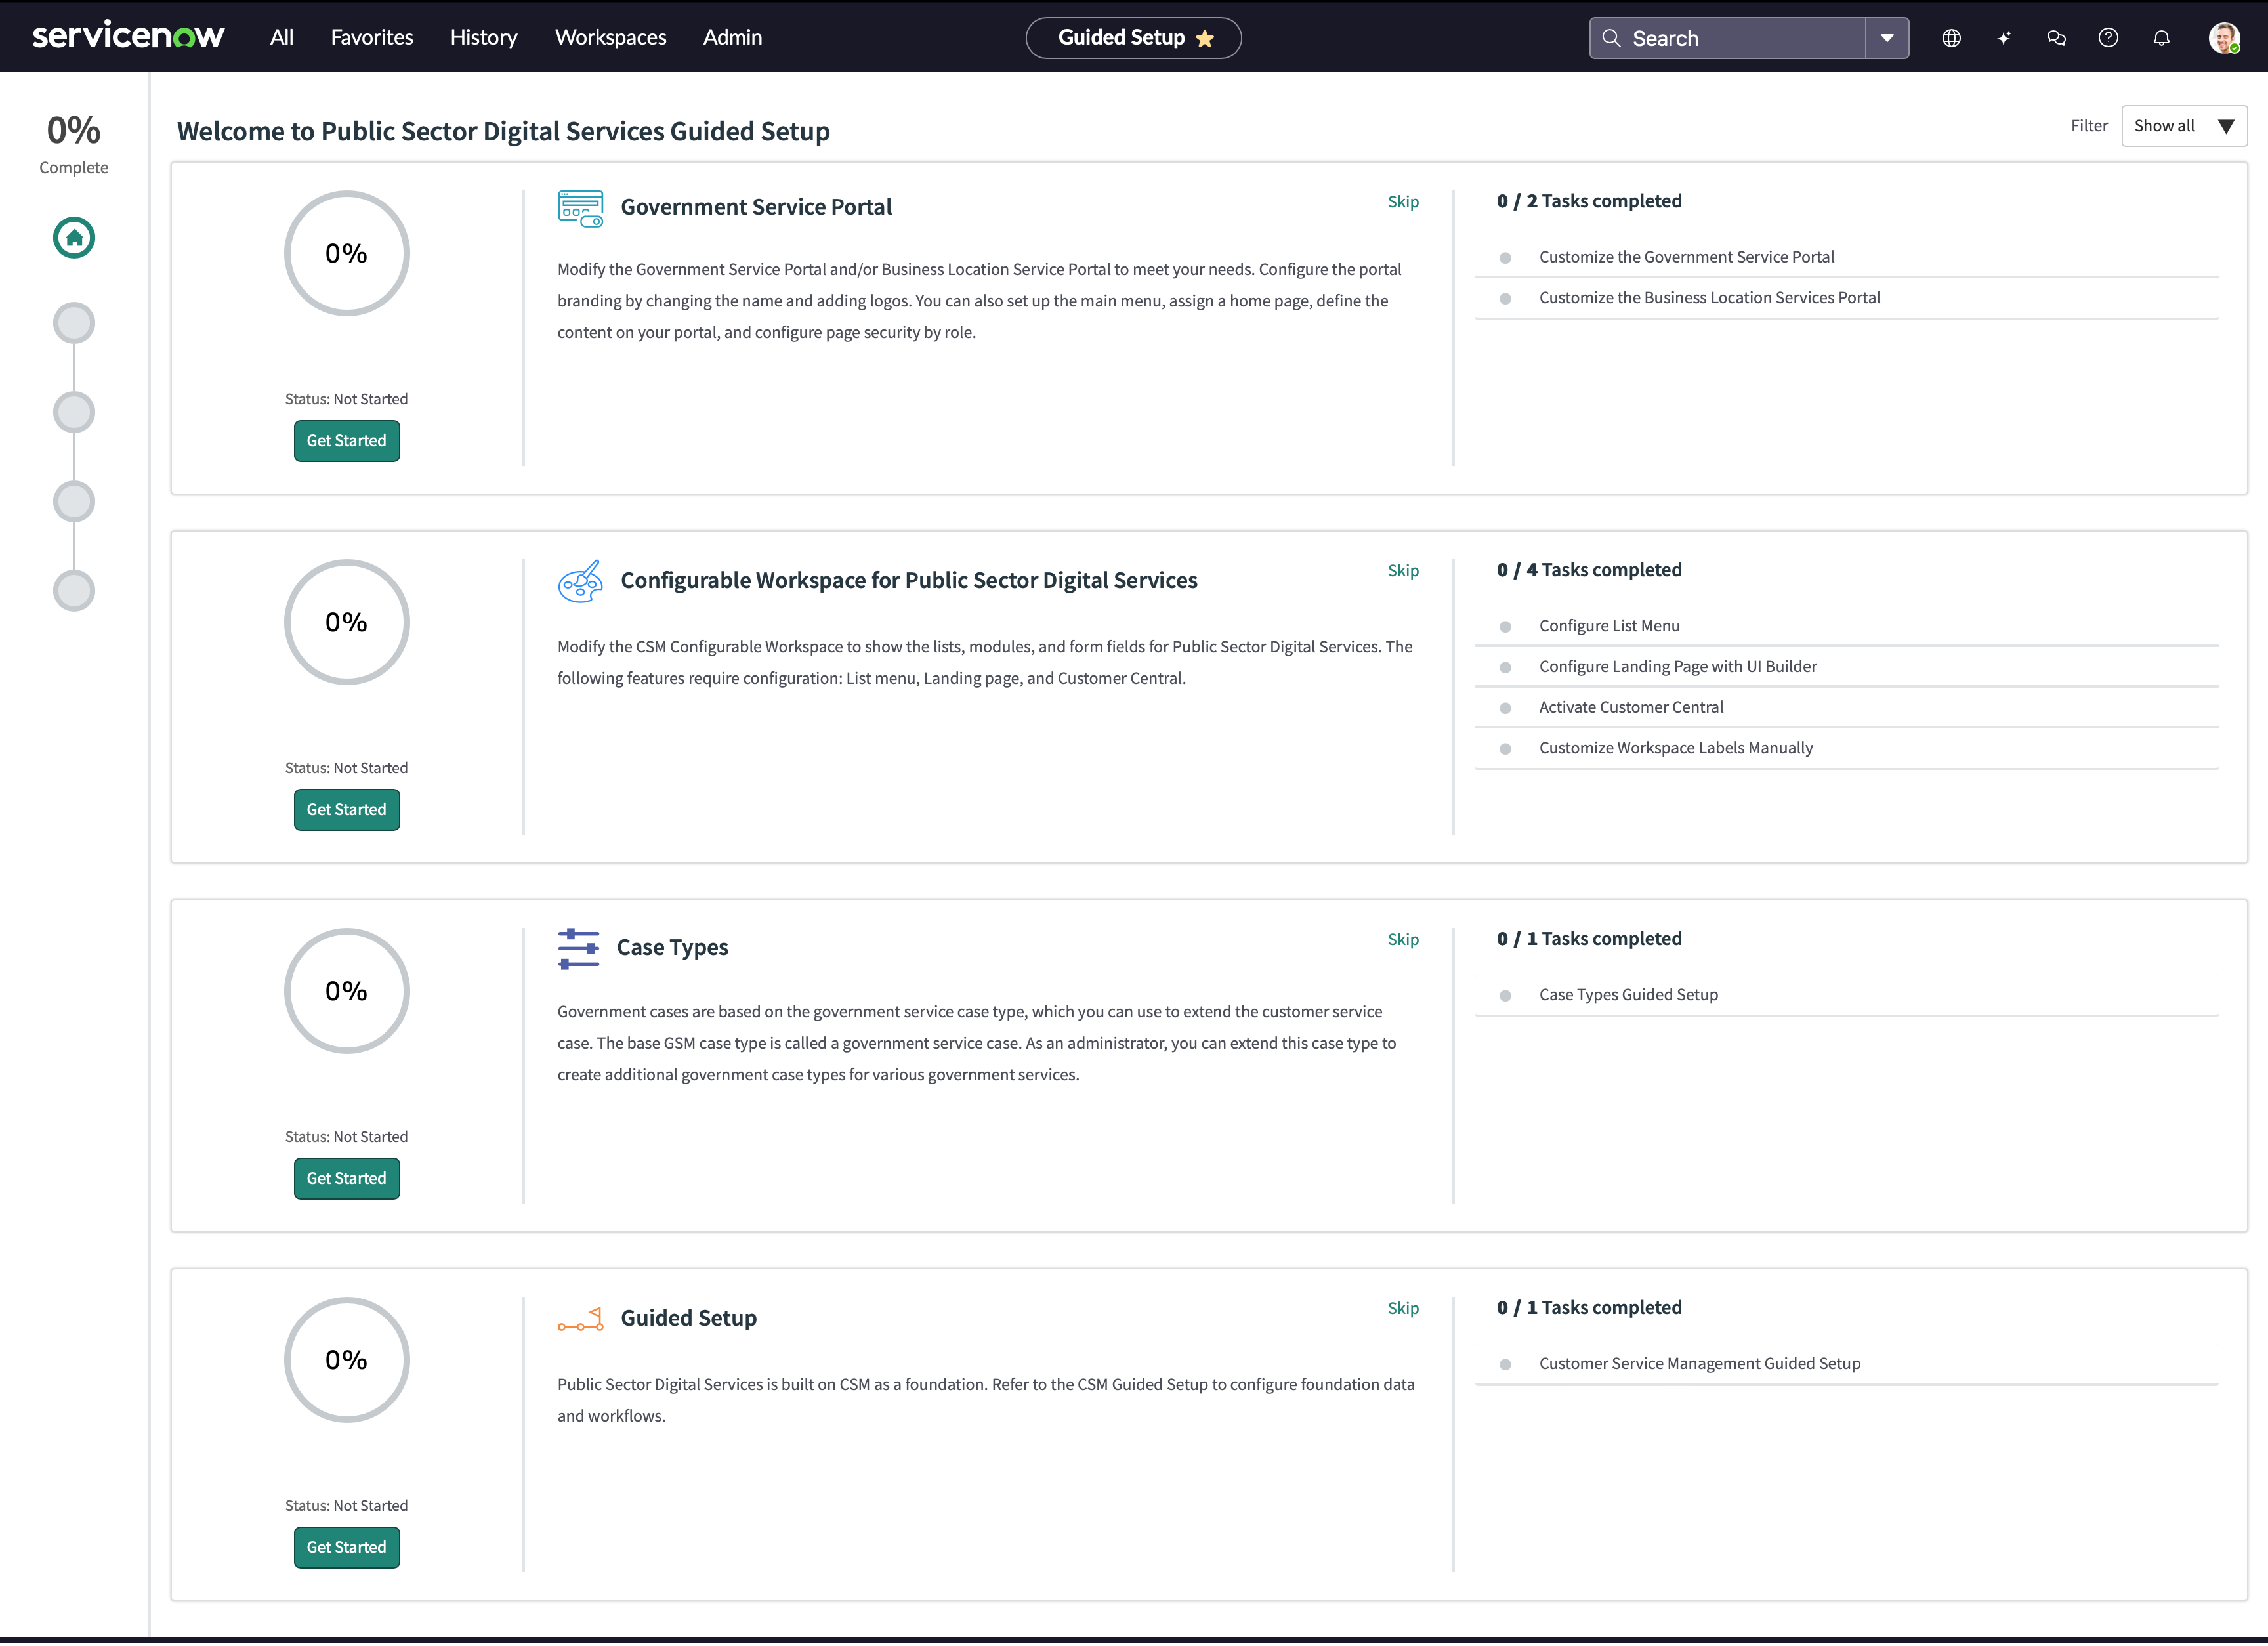Click status dot beside Configure List Menu
The width and height of the screenshot is (2268, 1646).
click(1505, 627)
